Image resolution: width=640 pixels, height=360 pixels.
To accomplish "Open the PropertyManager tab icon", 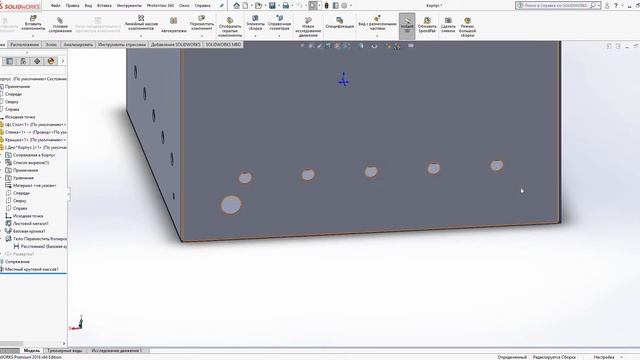I will click(23, 61).
